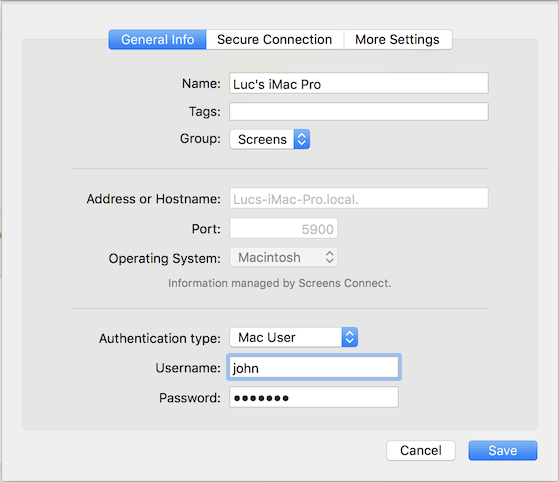Open the Group dropdown showing Screens
Image resolution: width=559 pixels, height=482 pixels.
tap(270, 139)
